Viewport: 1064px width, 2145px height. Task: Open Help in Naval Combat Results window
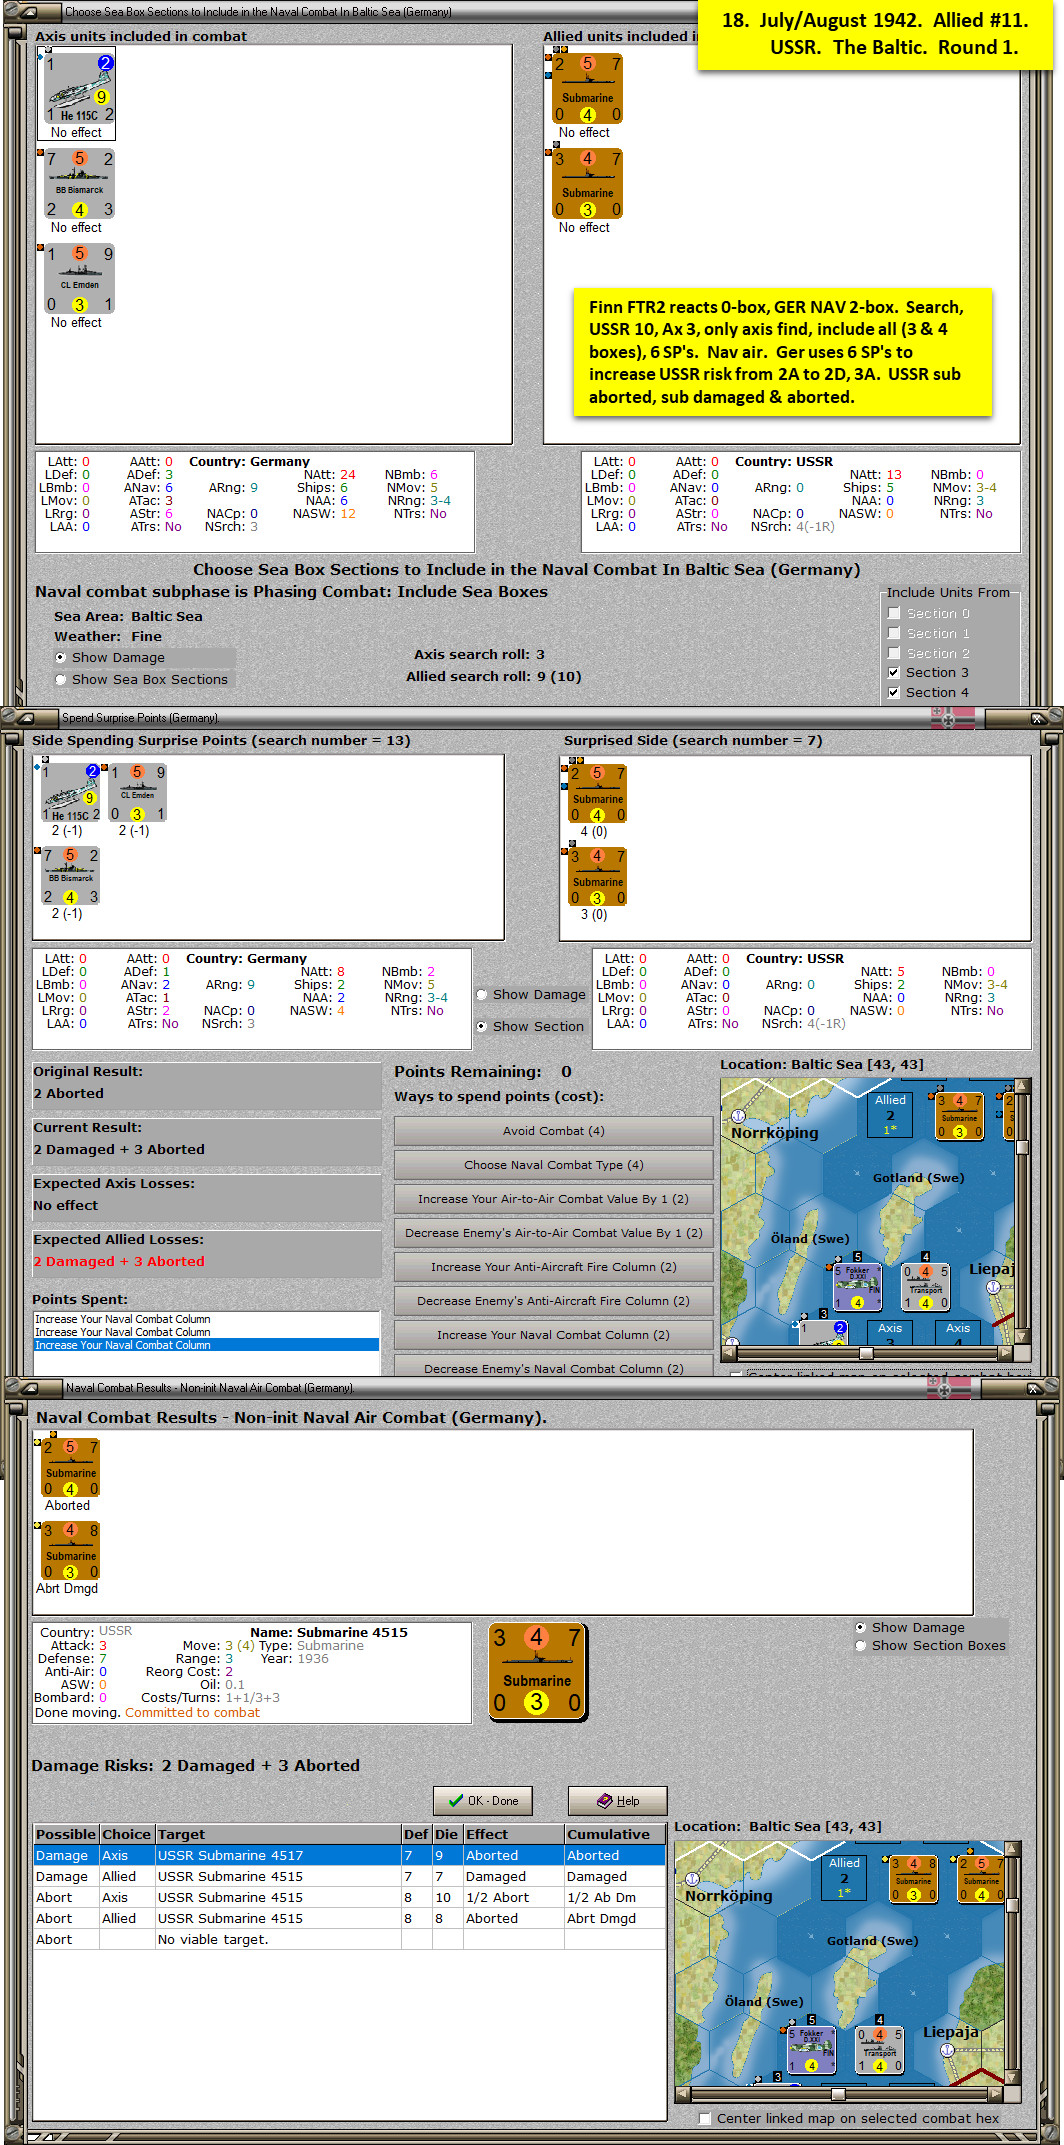(617, 1801)
